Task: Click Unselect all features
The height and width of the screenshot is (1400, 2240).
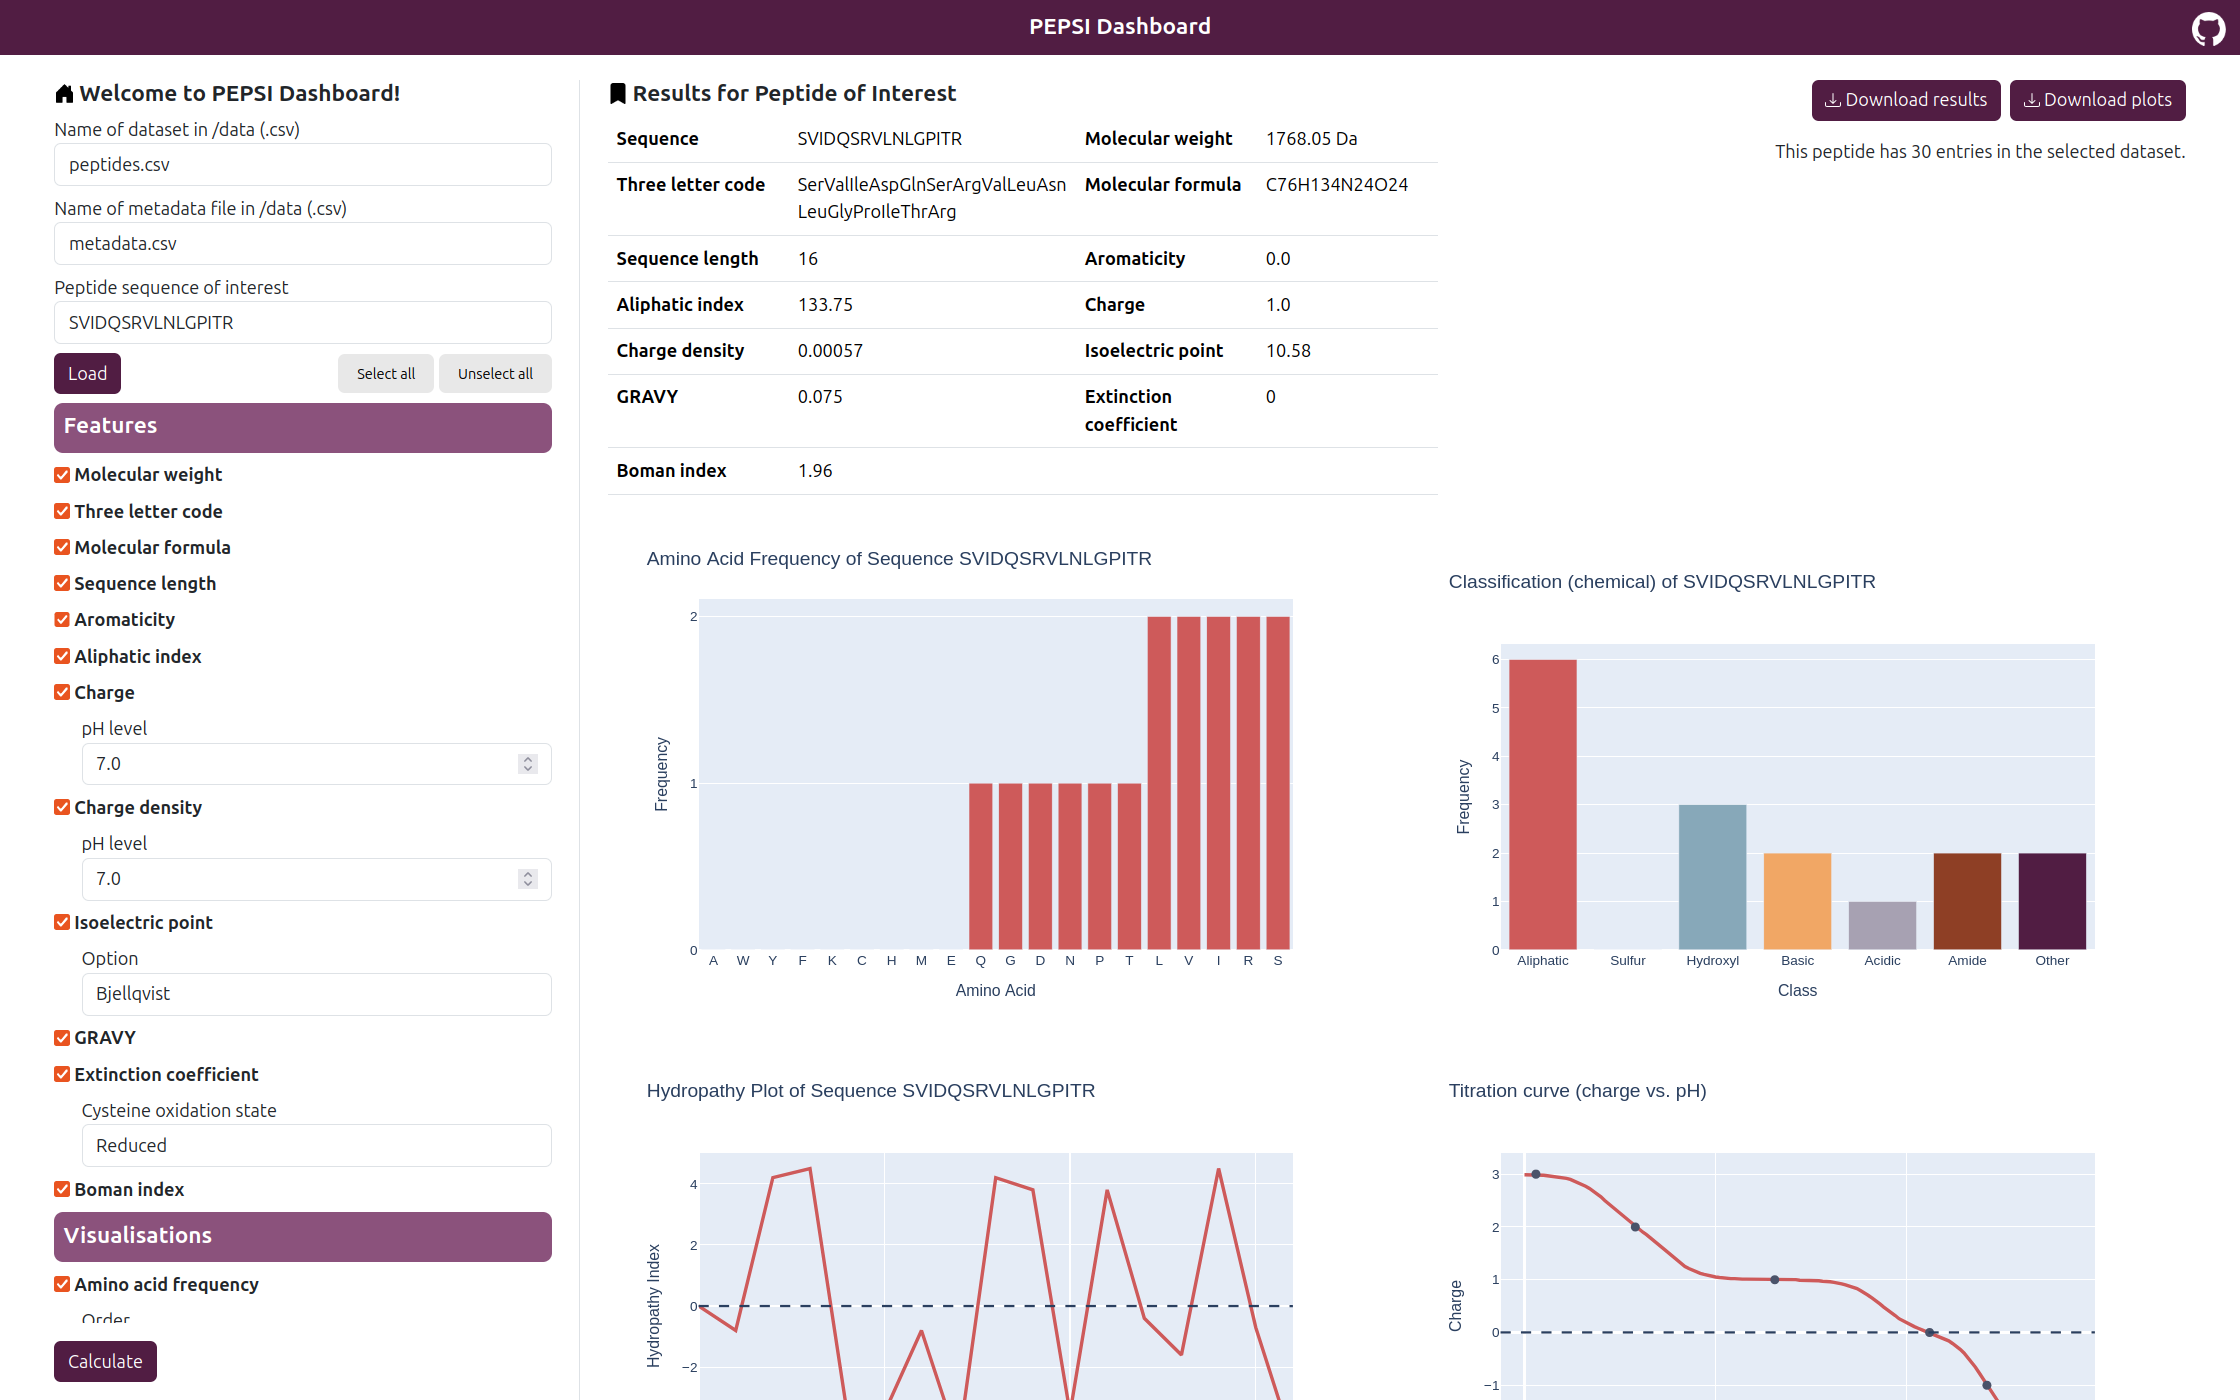Action: tap(495, 374)
